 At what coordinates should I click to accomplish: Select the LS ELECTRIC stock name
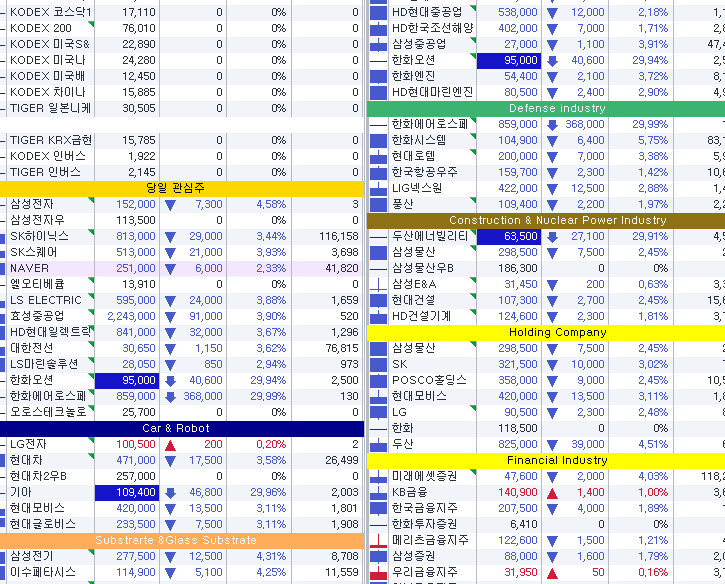46,300
